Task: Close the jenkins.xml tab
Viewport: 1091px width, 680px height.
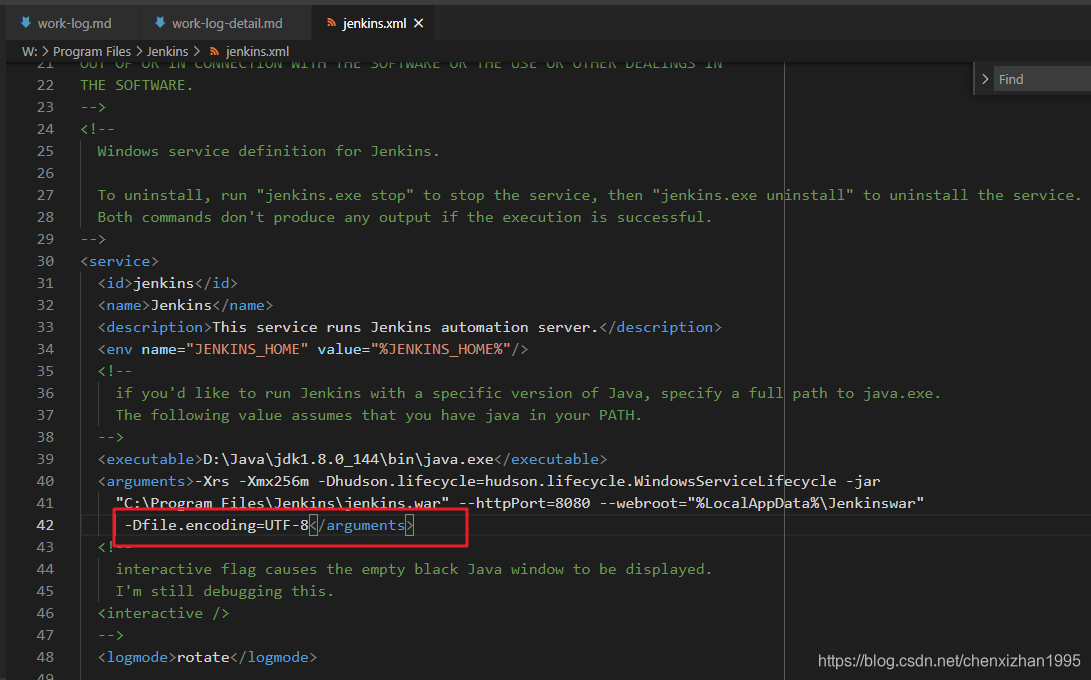Action: click(419, 23)
